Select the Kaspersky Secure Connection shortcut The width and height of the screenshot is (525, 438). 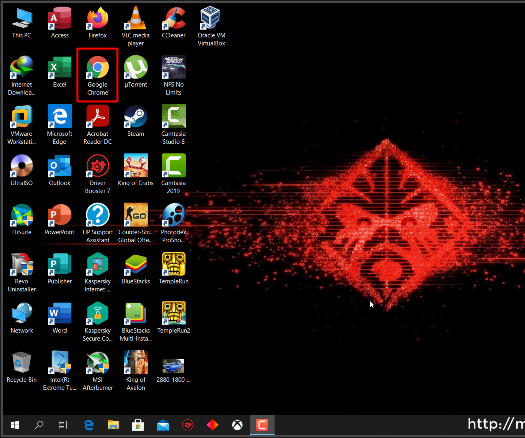[98, 322]
